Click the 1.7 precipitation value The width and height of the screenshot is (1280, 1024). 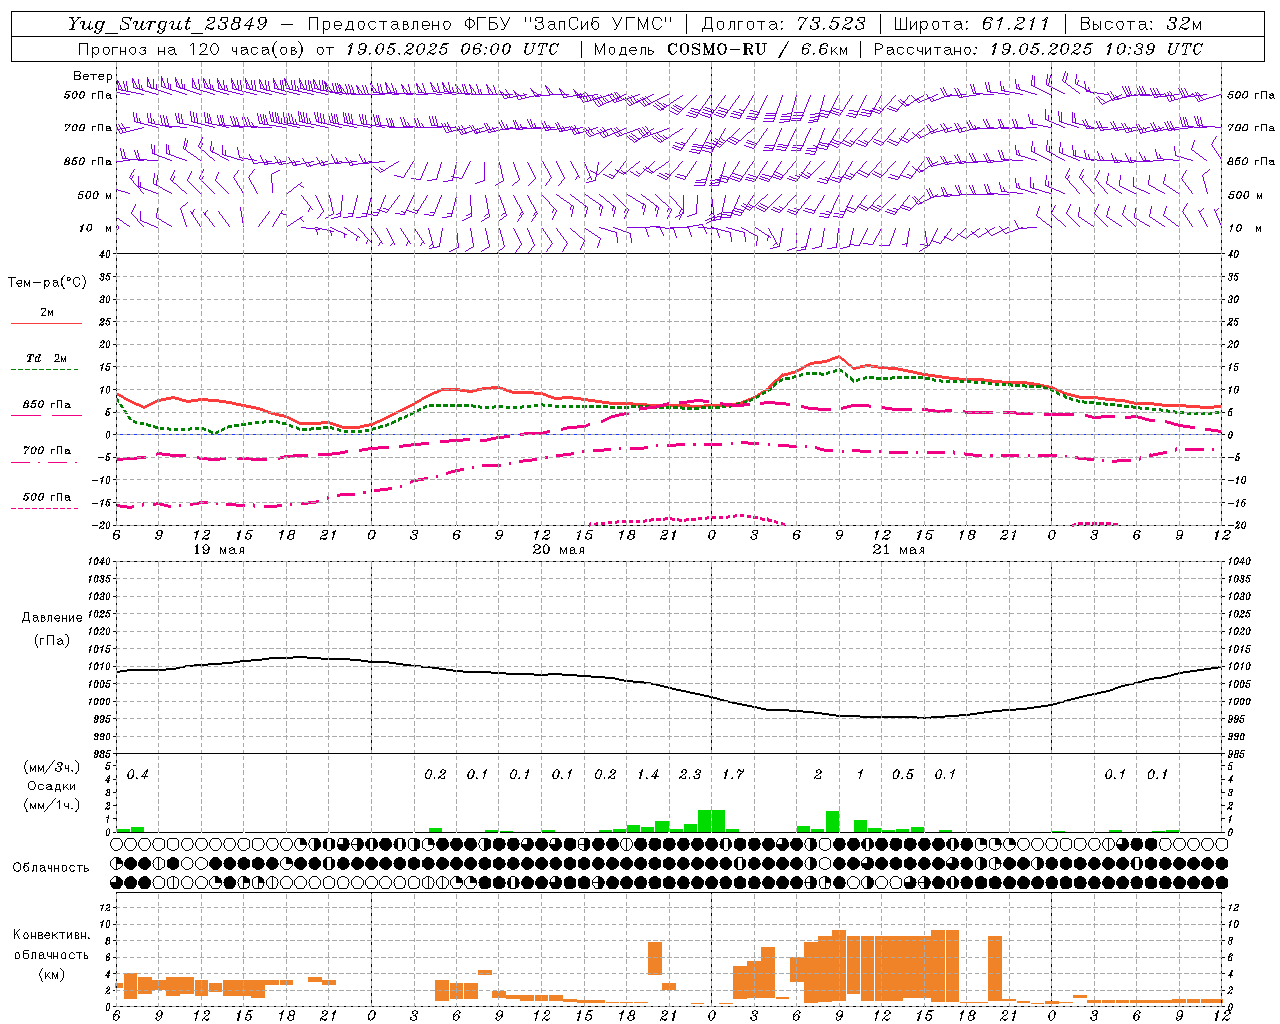(733, 774)
